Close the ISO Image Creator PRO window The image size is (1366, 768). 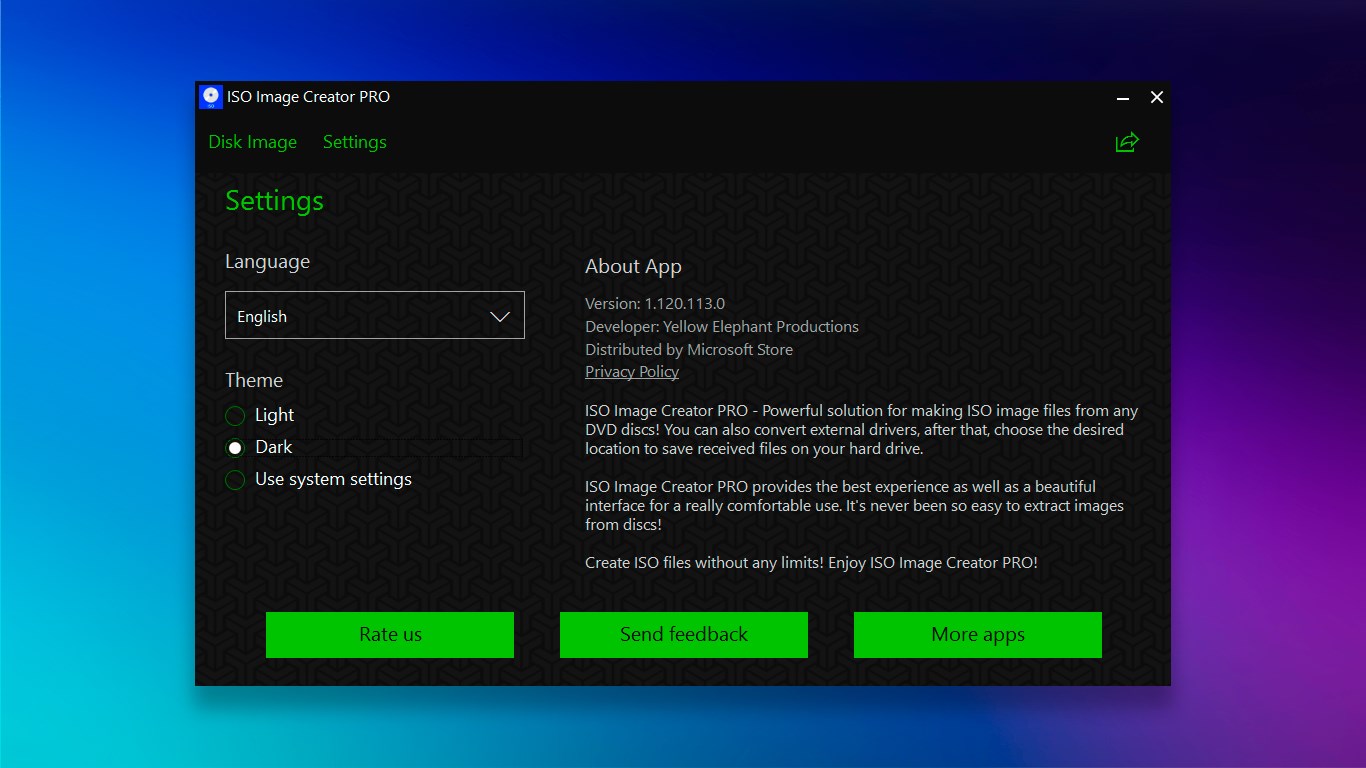click(1157, 97)
